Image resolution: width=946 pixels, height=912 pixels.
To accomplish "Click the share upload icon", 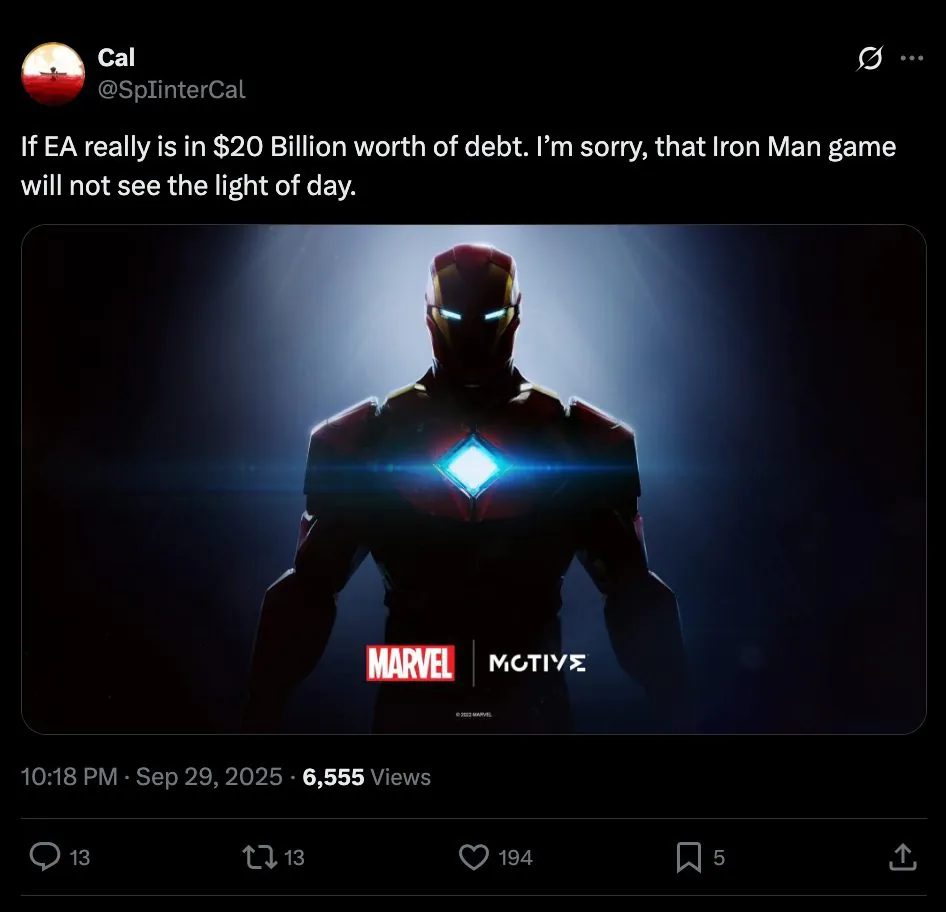I will pyautogui.click(x=901, y=857).
